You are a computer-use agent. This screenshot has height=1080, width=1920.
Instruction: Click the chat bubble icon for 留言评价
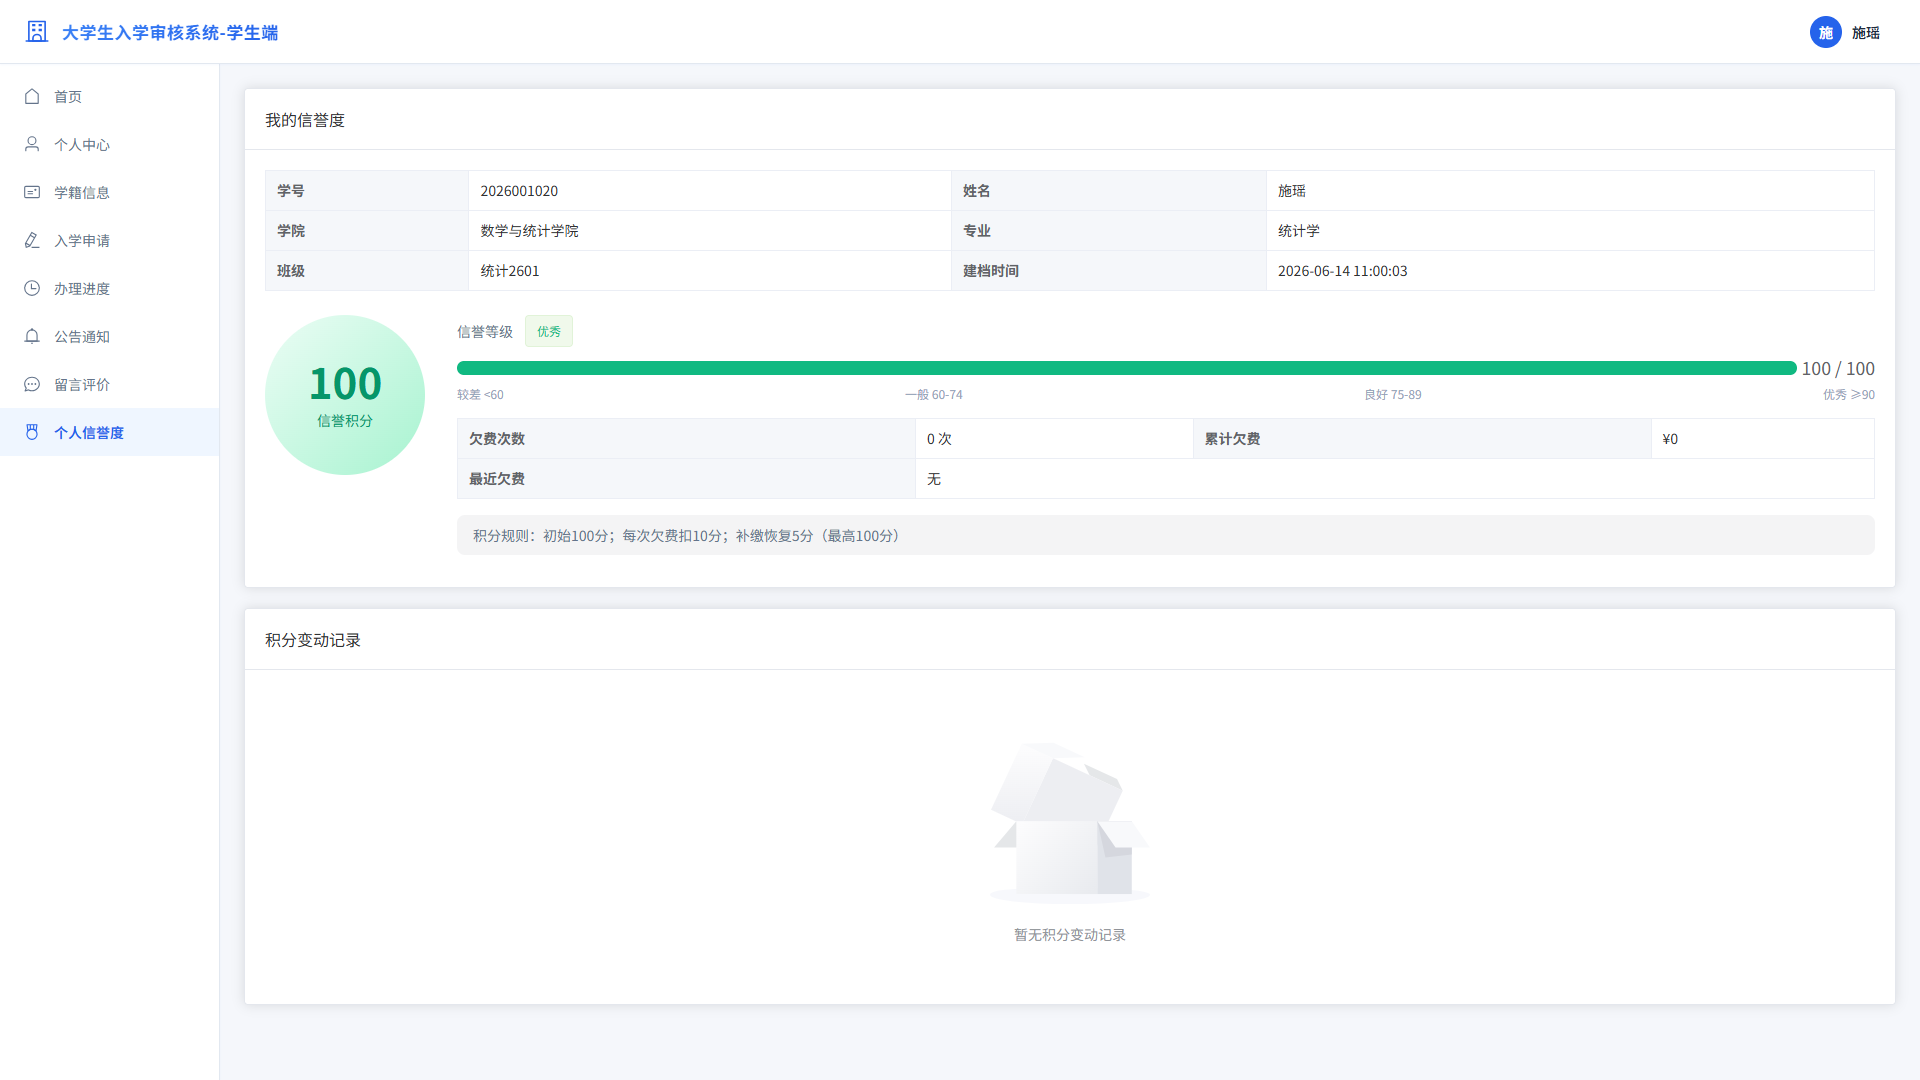click(x=32, y=384)
